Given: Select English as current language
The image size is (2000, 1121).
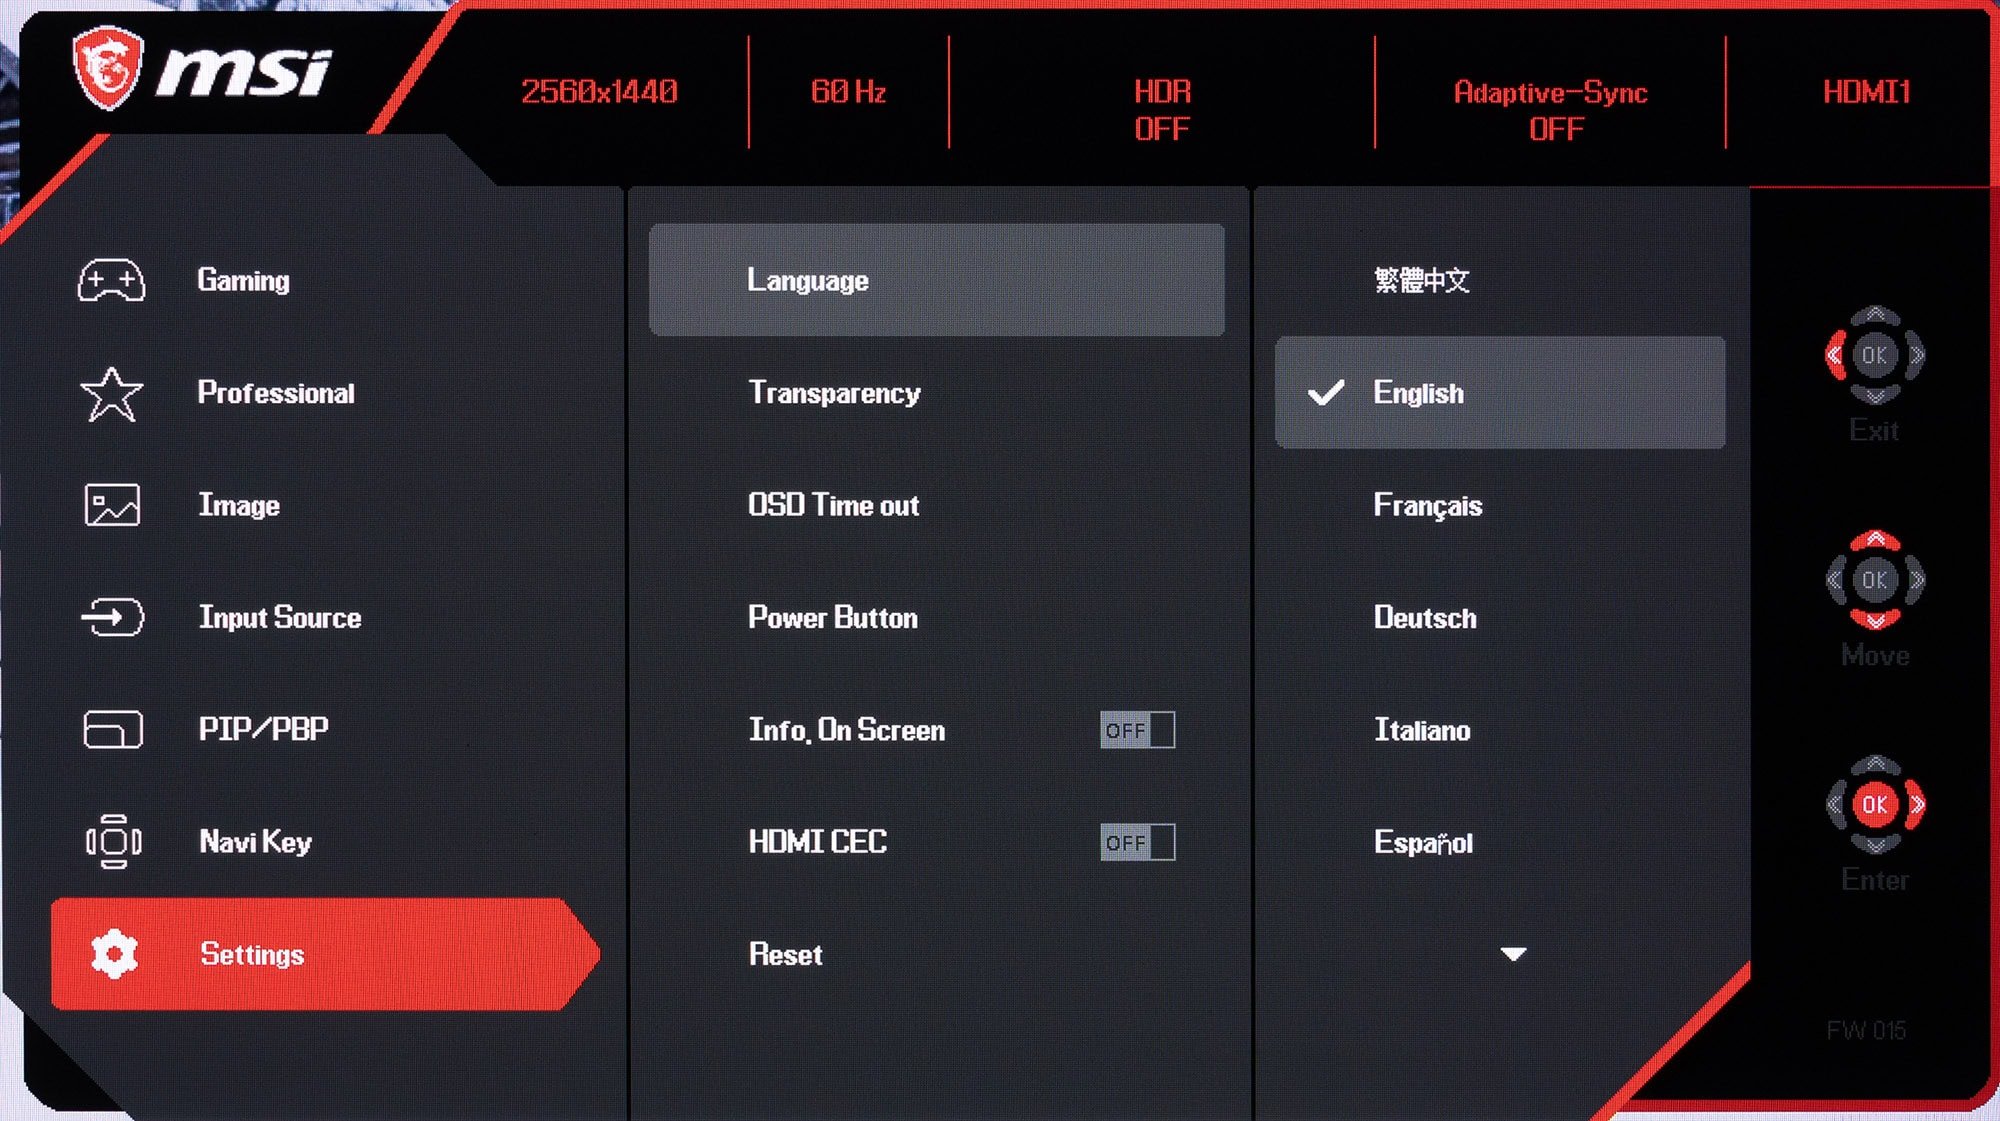Looking at the screenshot, I should (1497, 393).
